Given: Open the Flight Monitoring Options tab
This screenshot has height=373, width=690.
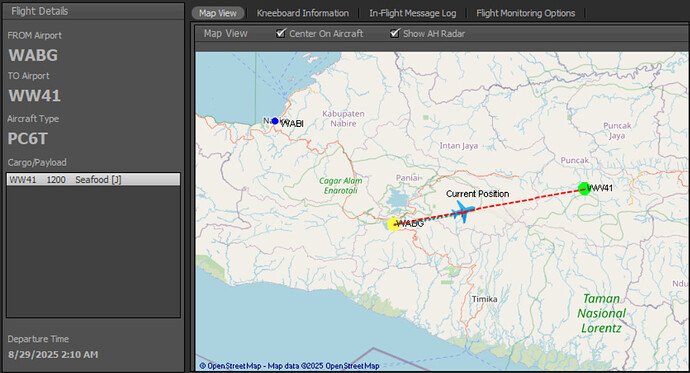Looking at the screenshot, I should click(x=526, y=13).
